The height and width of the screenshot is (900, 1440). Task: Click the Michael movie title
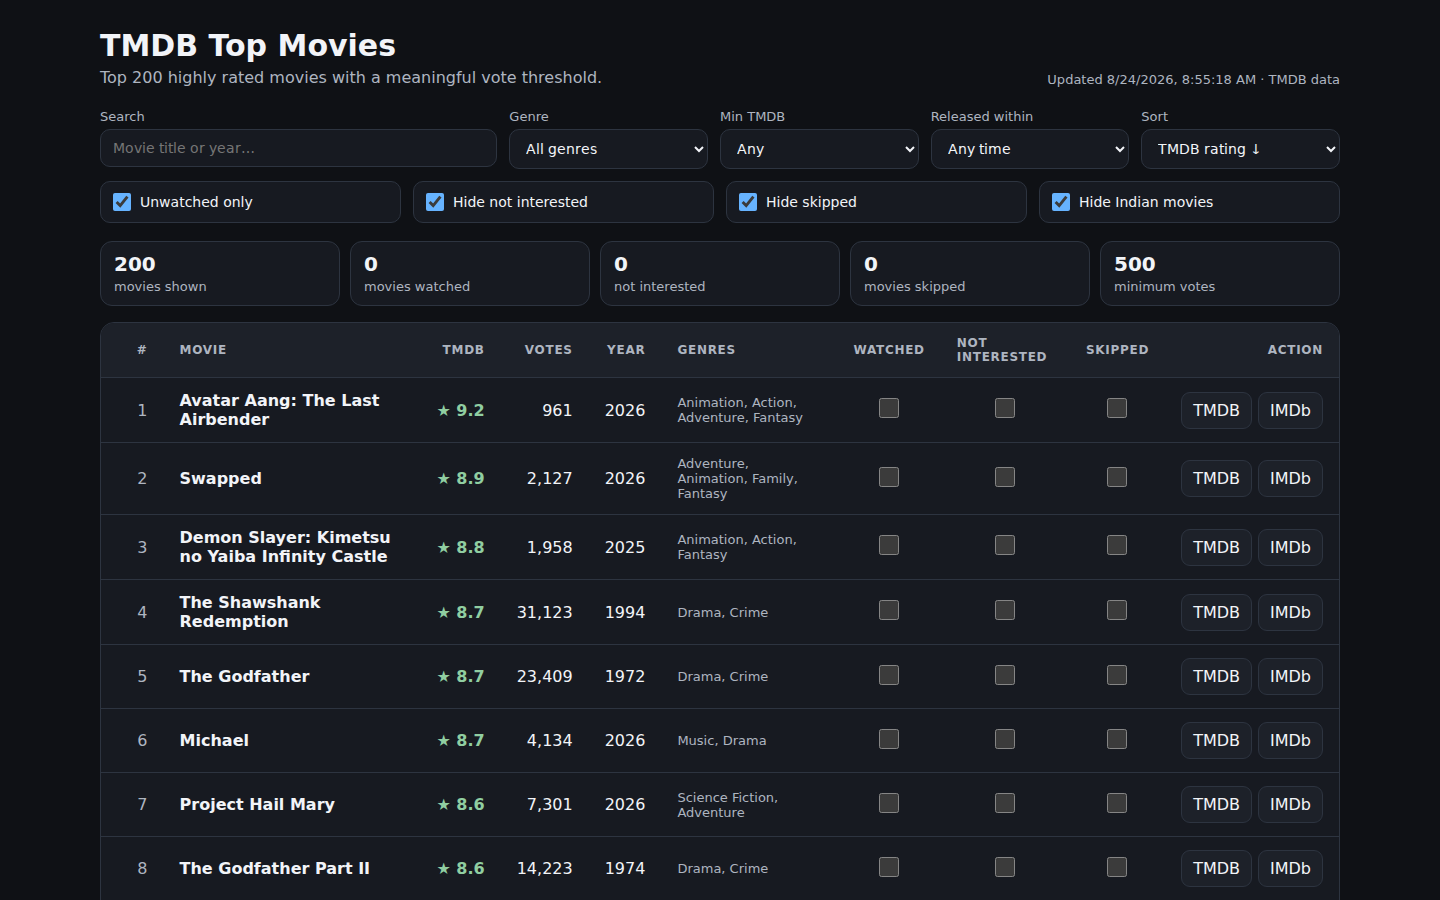214,740
